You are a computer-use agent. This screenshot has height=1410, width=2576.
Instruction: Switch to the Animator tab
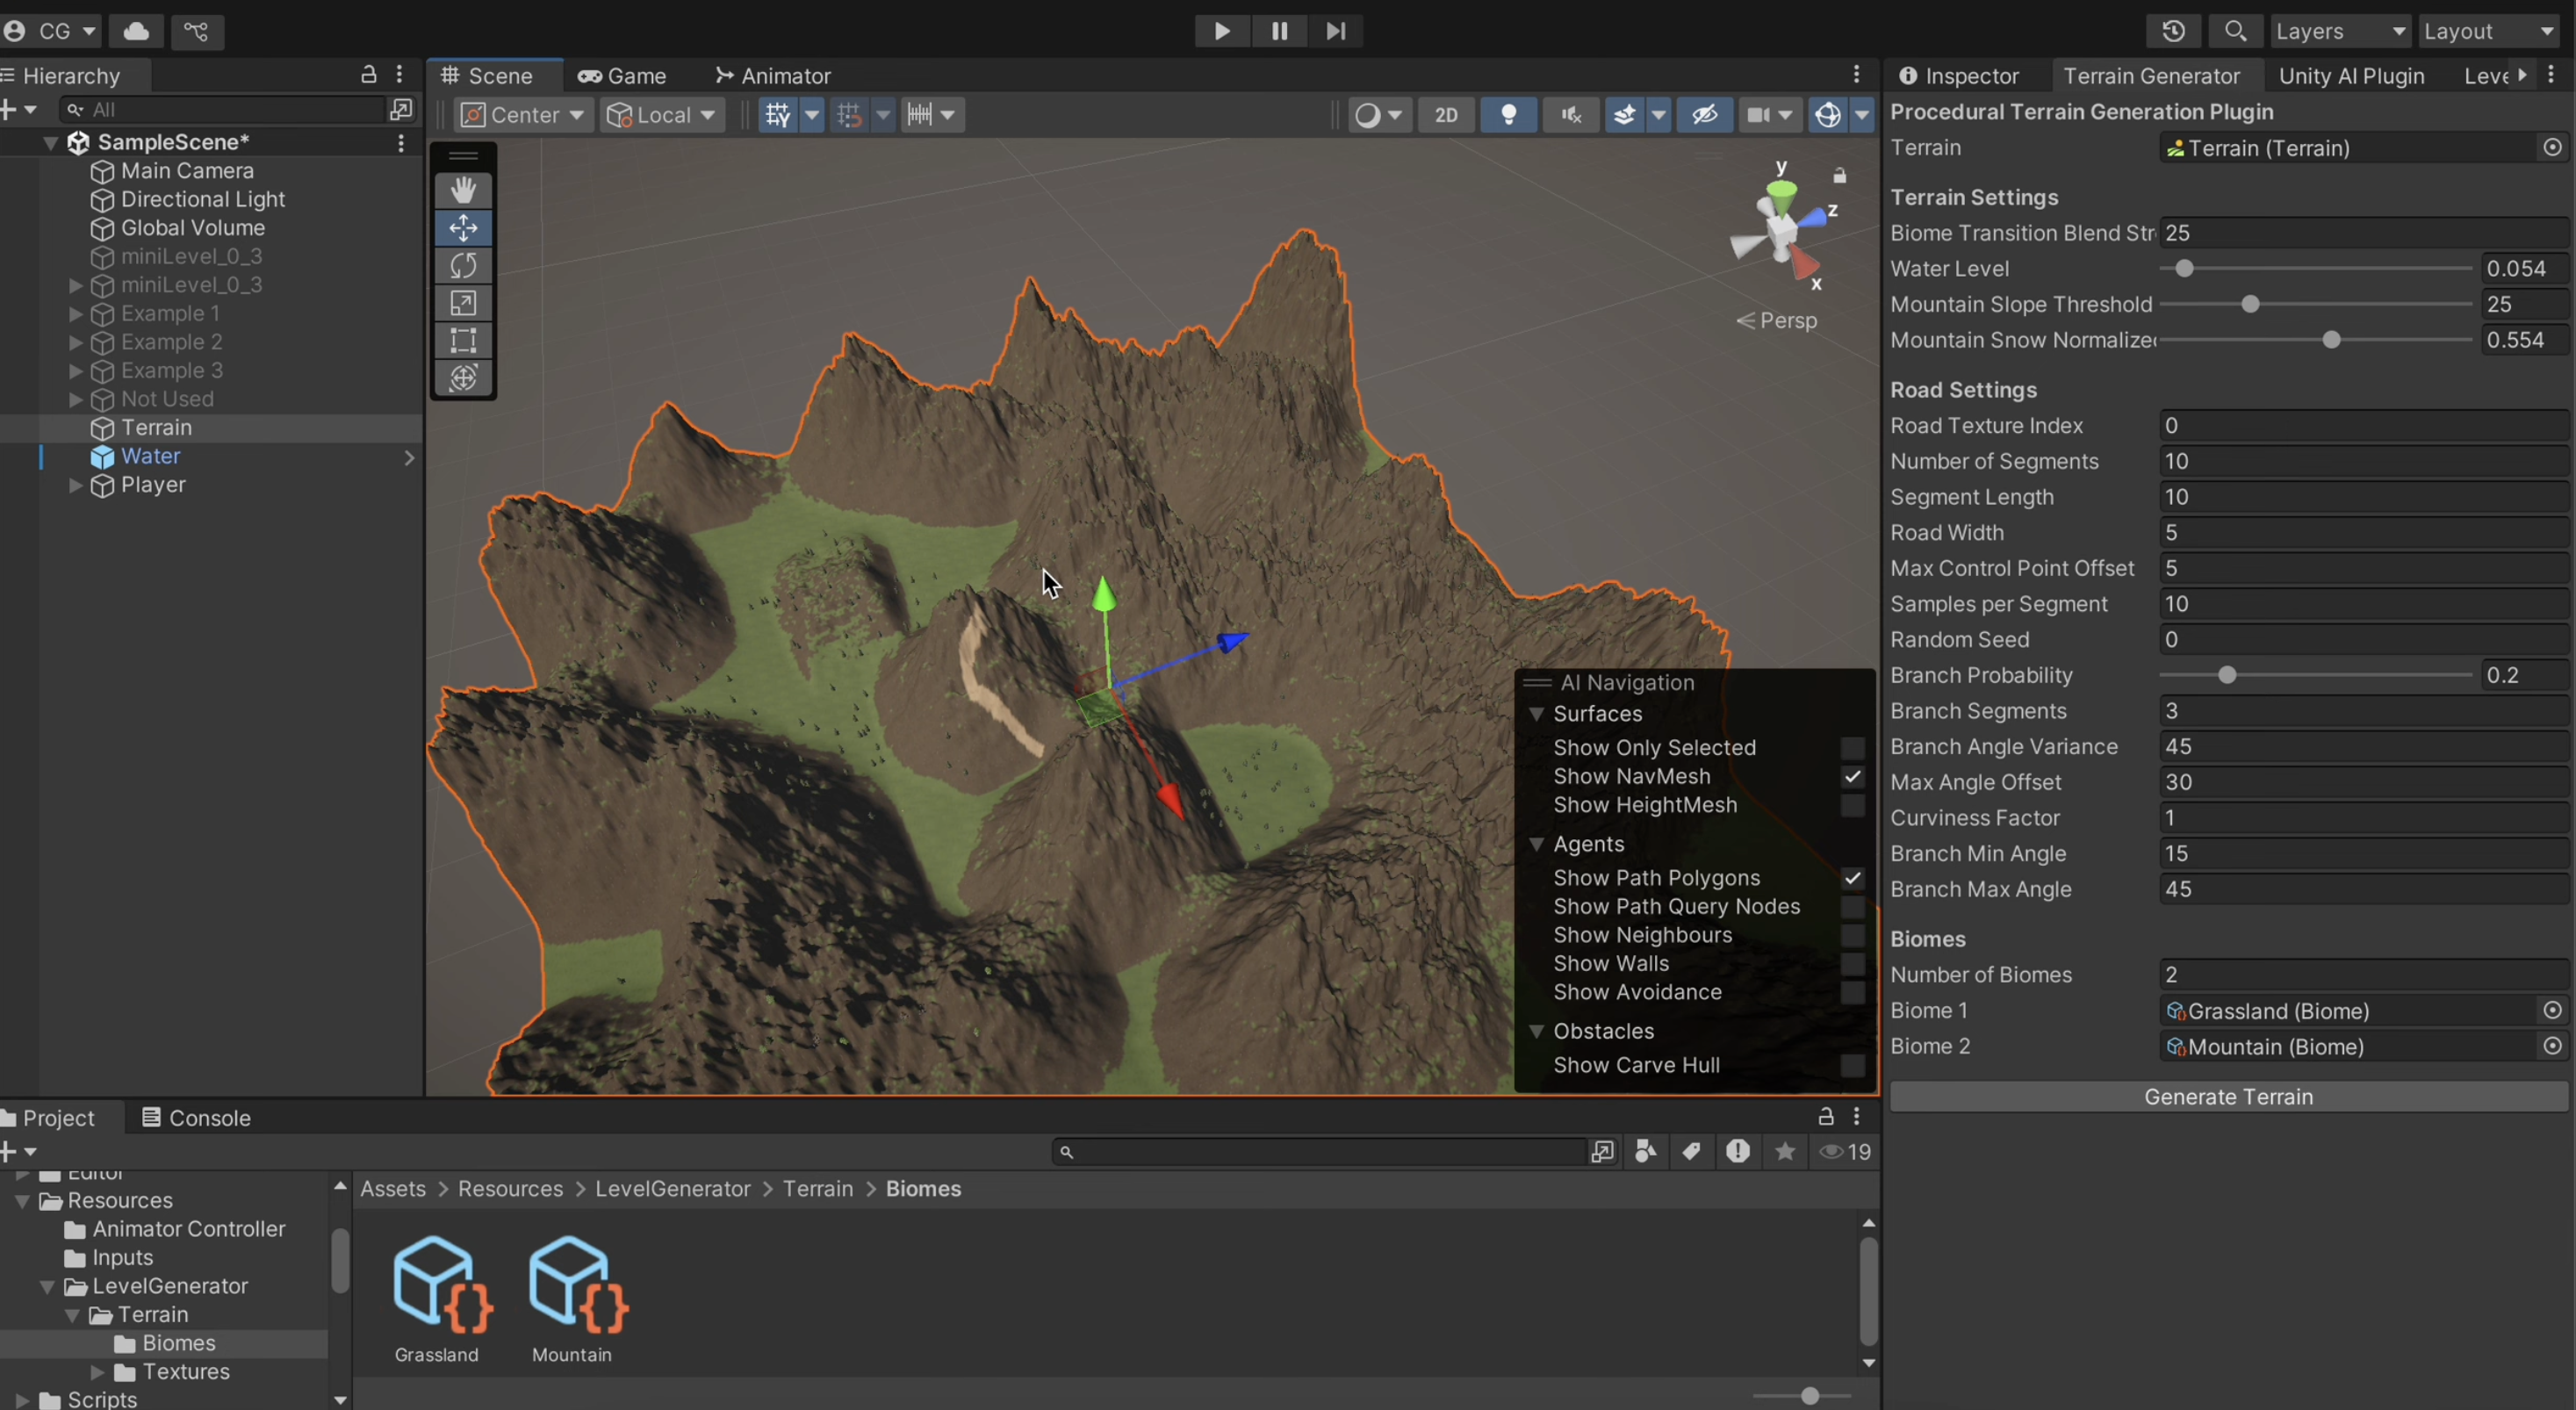click(773, 76)
